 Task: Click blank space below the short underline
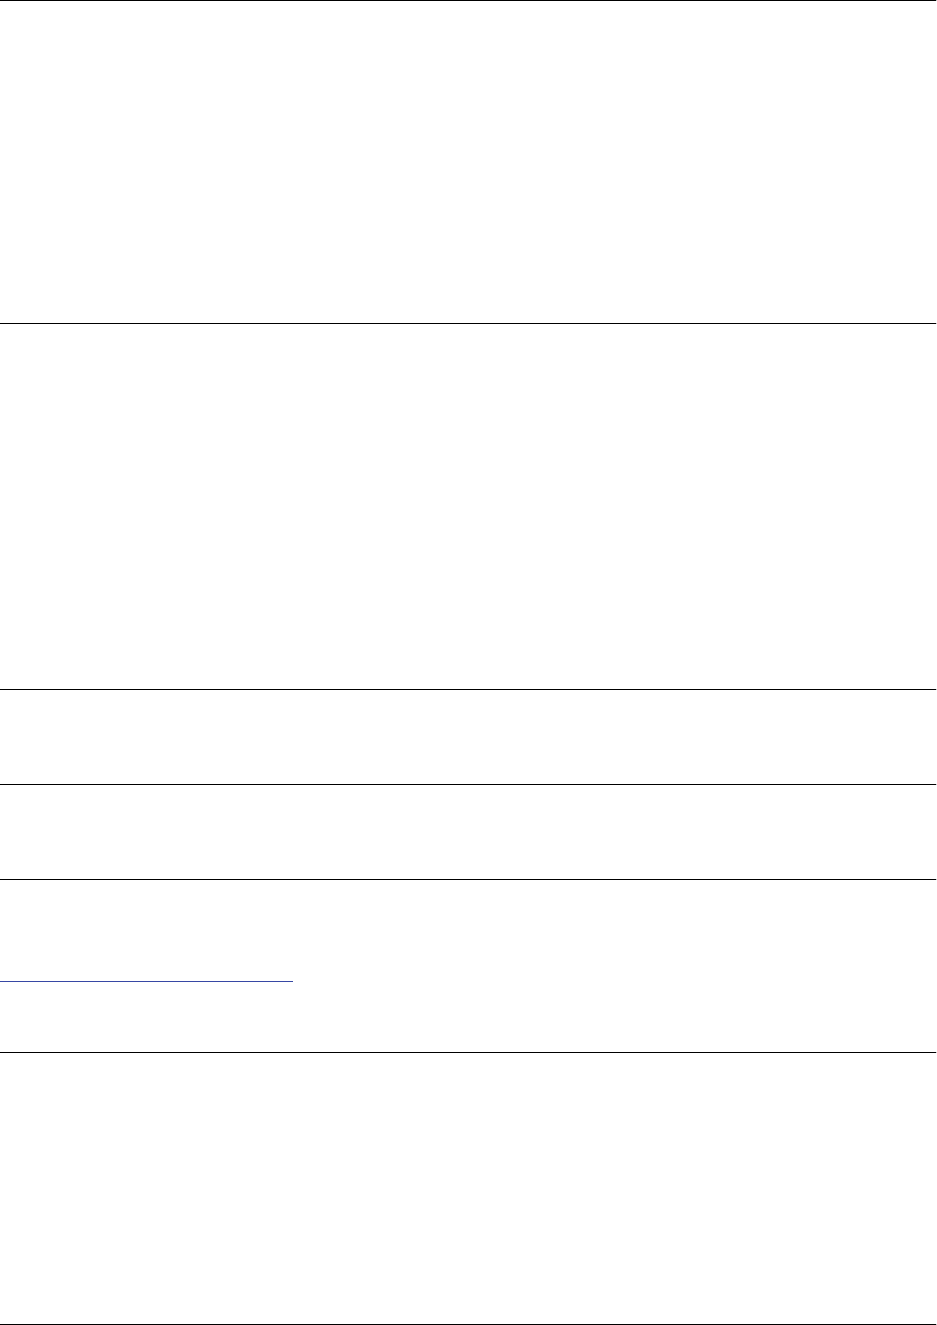[x=147, y=1016]
